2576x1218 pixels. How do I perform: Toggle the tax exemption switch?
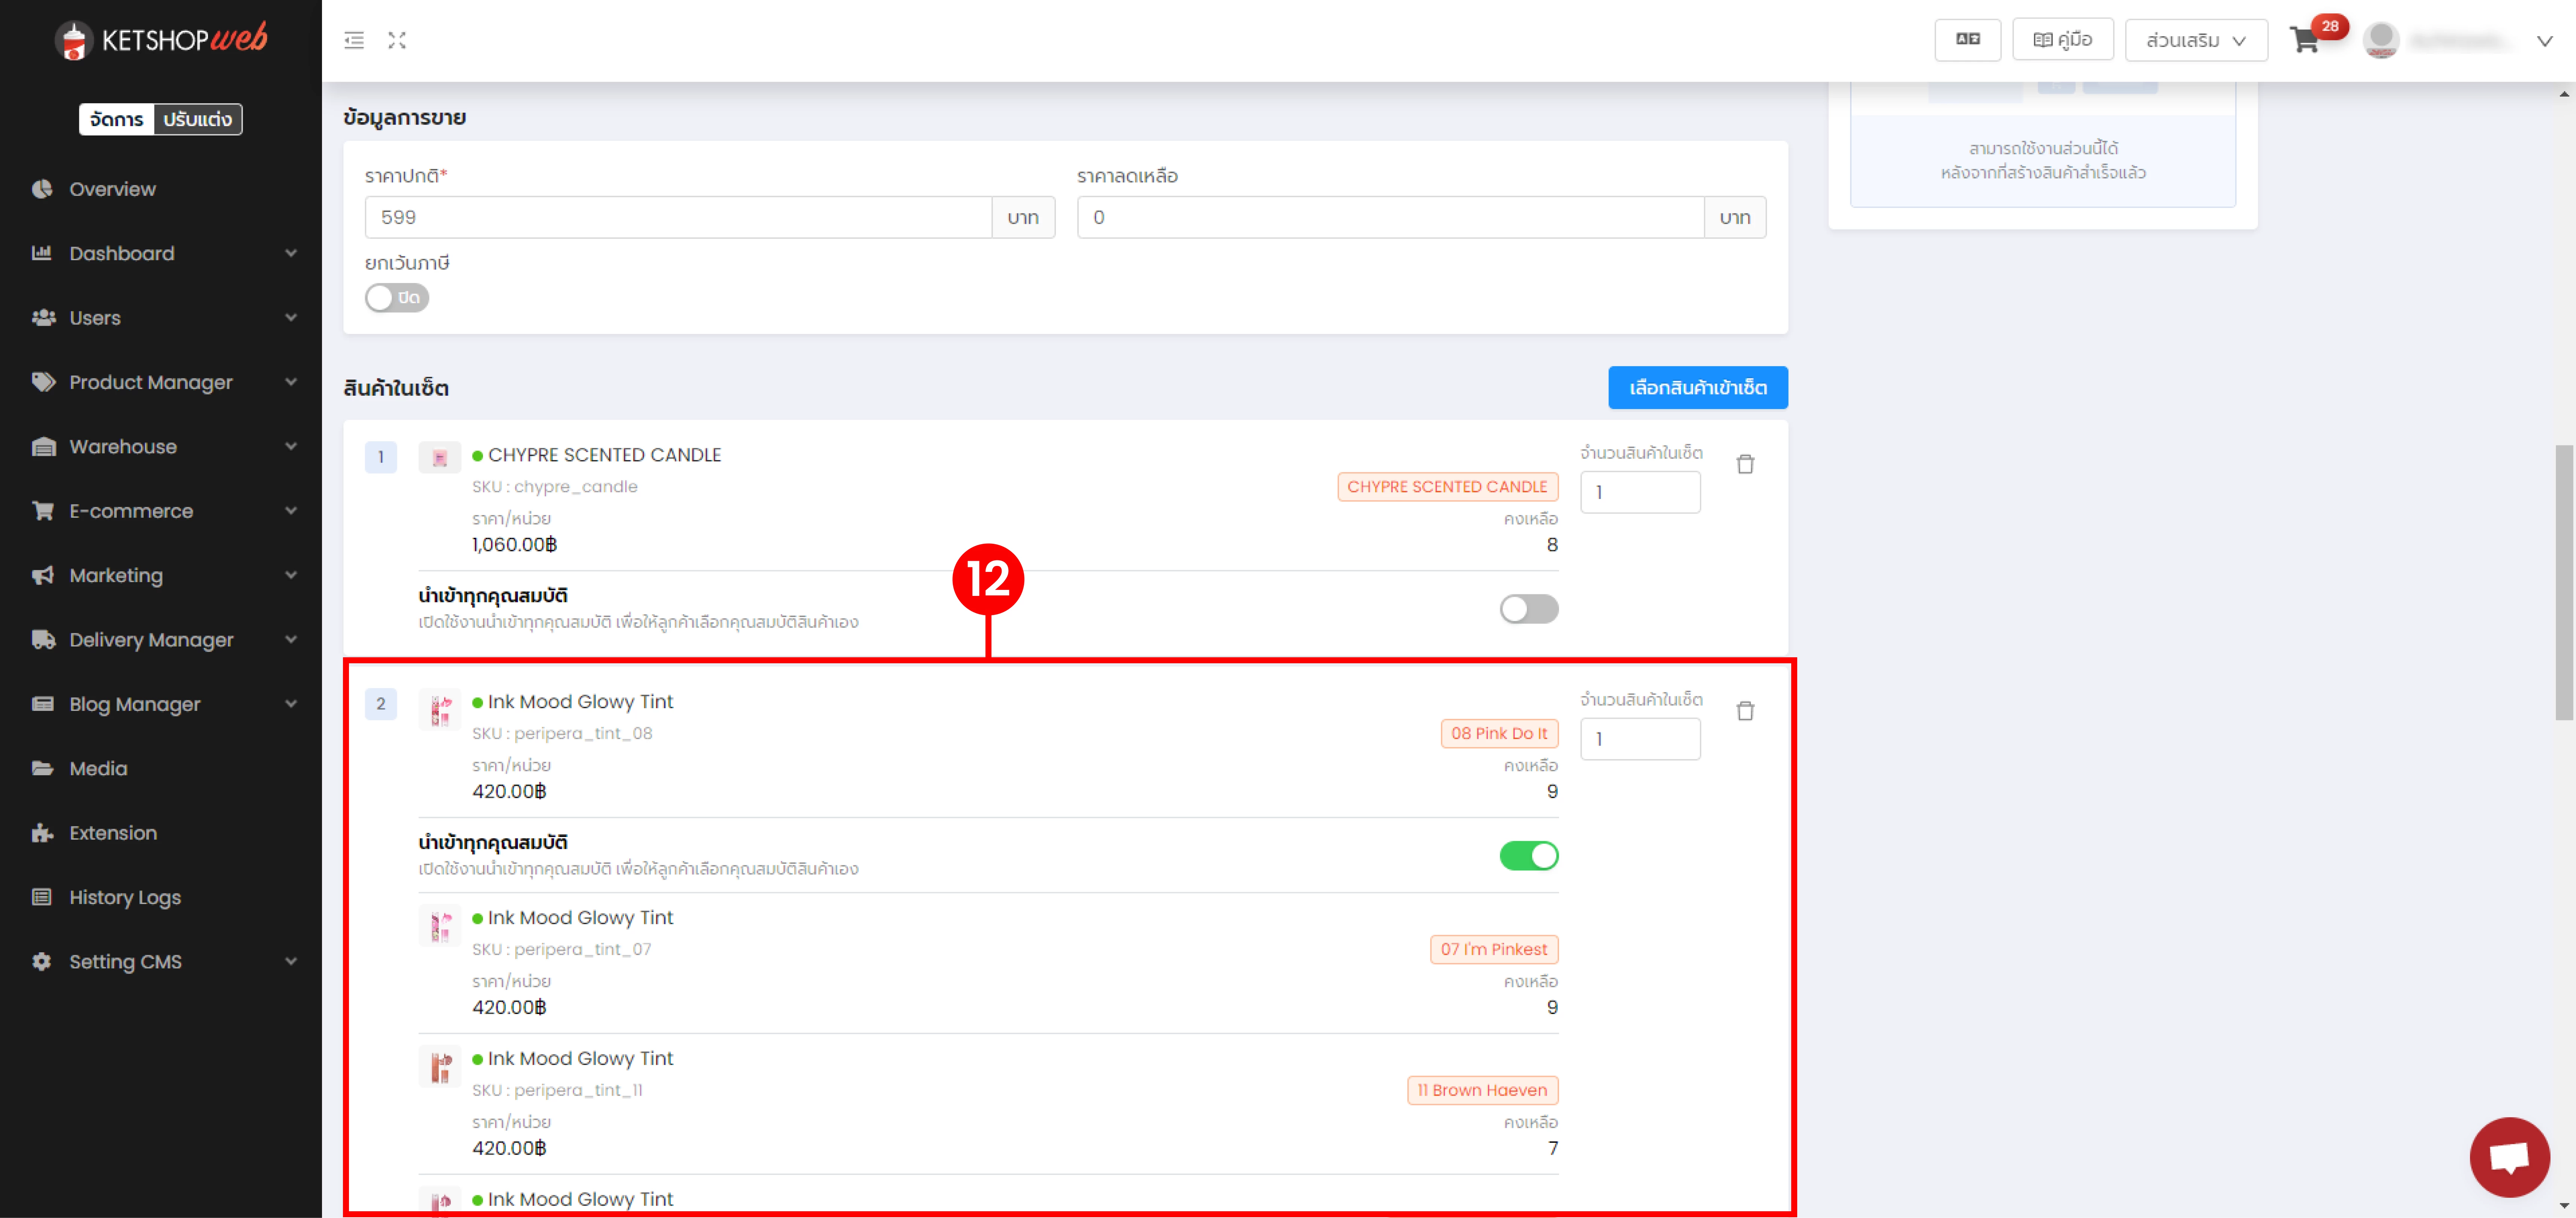[x=397, y=298]
